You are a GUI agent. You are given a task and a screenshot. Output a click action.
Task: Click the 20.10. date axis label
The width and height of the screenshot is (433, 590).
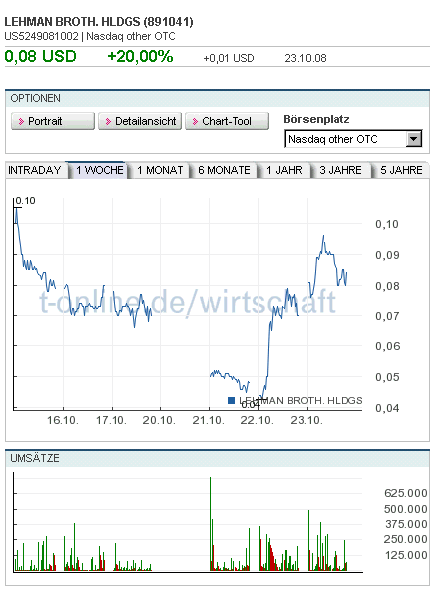(x=159, y=420)
